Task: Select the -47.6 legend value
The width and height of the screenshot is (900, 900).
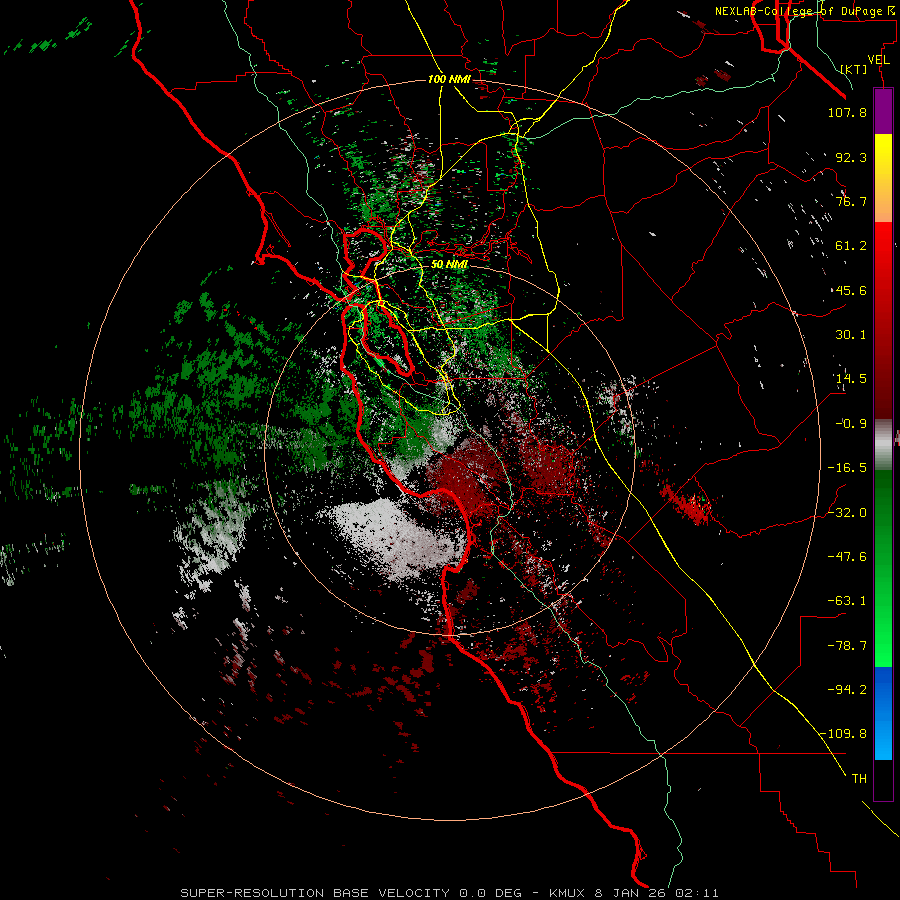Action: click(847, 557)
